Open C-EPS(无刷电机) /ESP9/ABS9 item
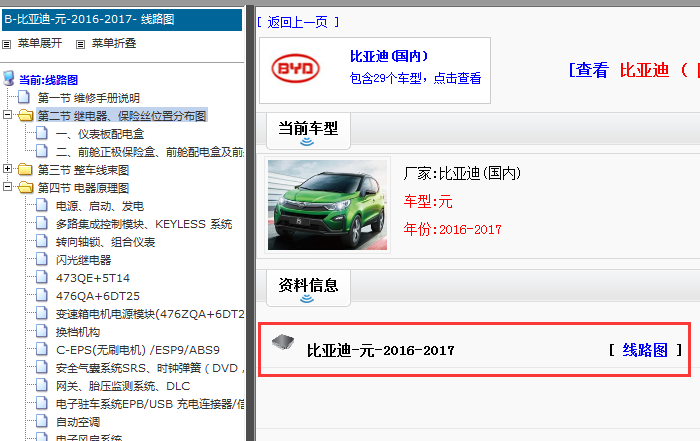The width and height of the screenshot is (700, 441). pos(138,350)
